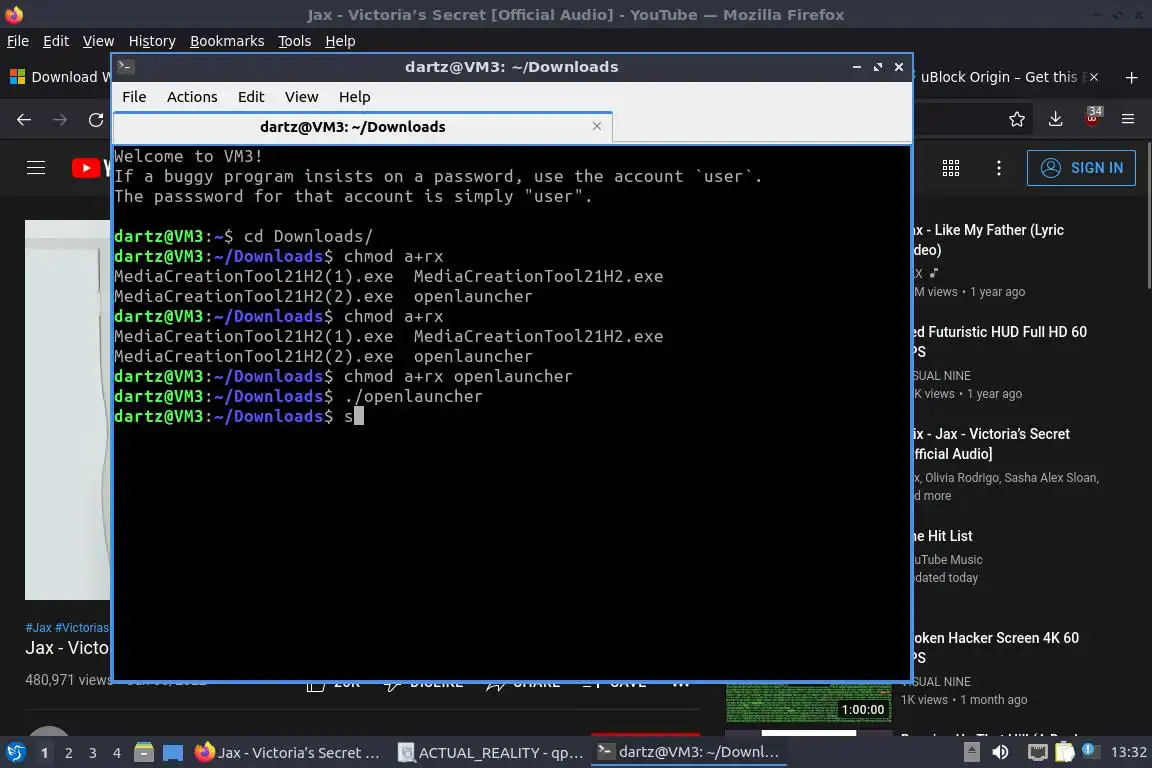This screenshot has height=768, width=1152.
Task: Open volume control in system tray
Action: 1001,752
